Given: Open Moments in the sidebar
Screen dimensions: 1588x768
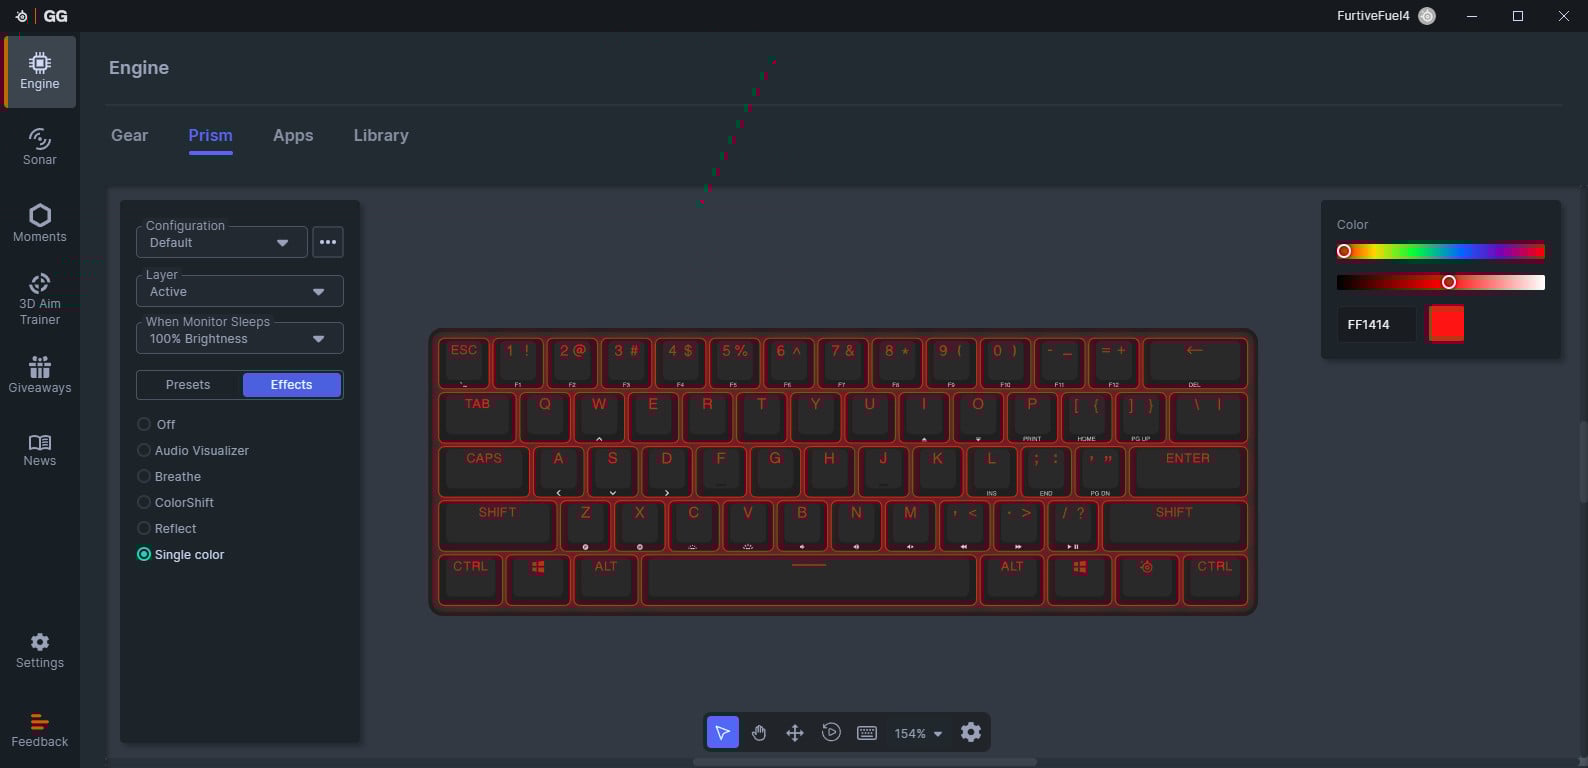Looking at the screenshot, I should 40,223.
